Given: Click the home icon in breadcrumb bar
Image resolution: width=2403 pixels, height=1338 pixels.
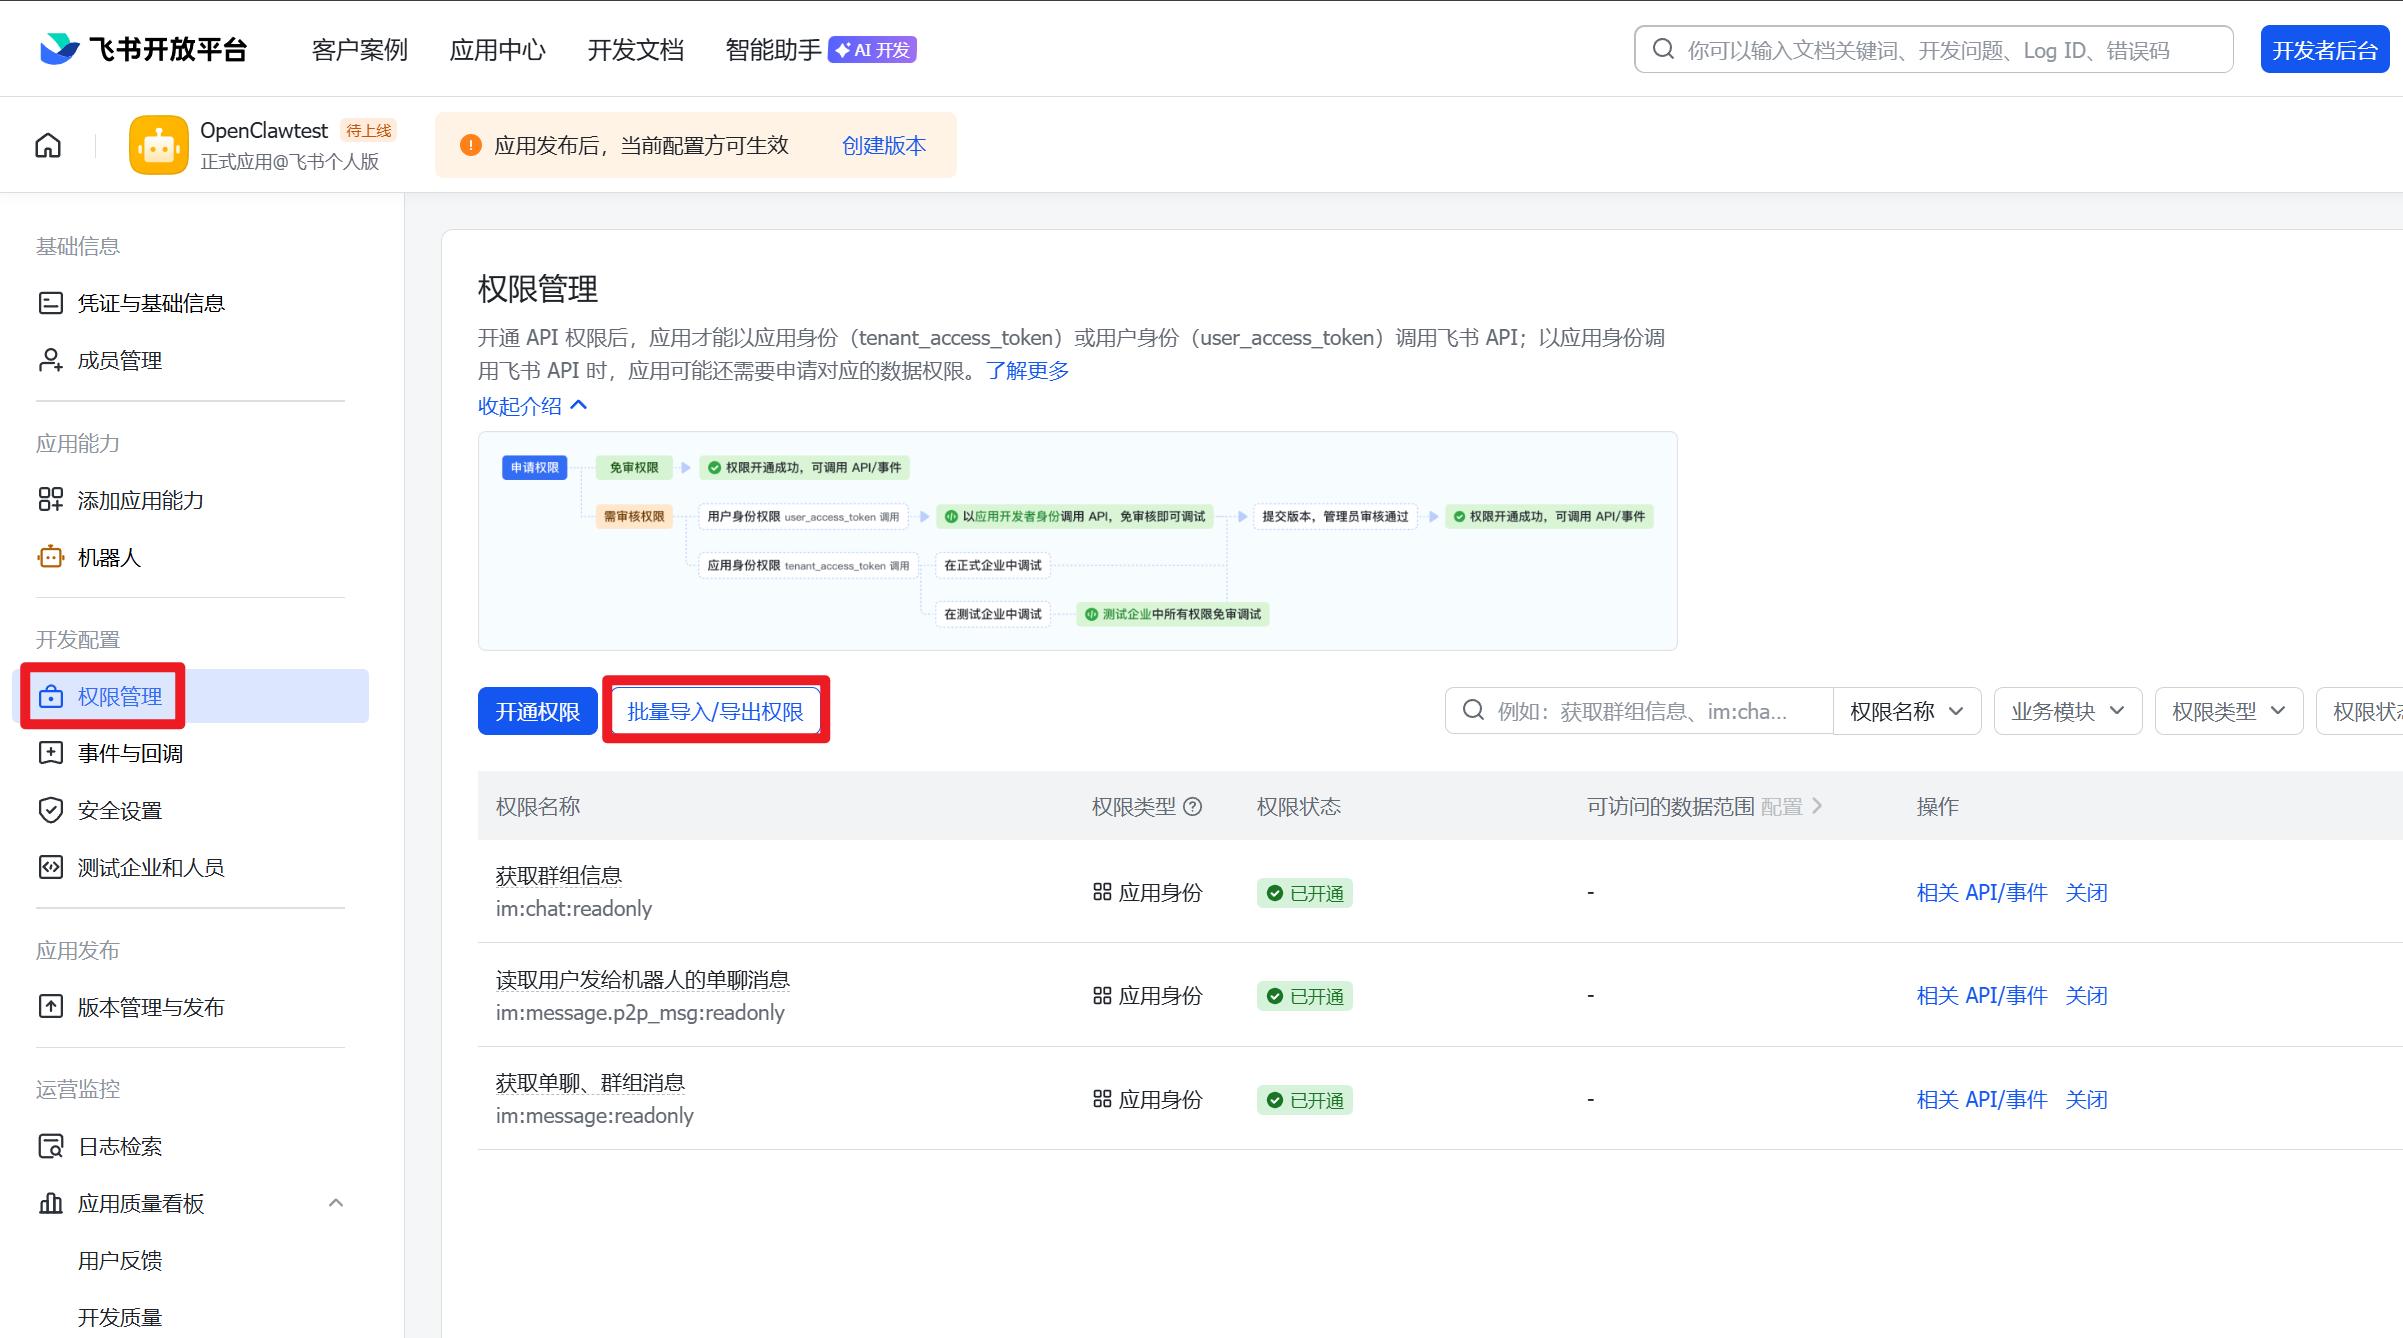Looking at the screenshot, I should coord(48,146).
